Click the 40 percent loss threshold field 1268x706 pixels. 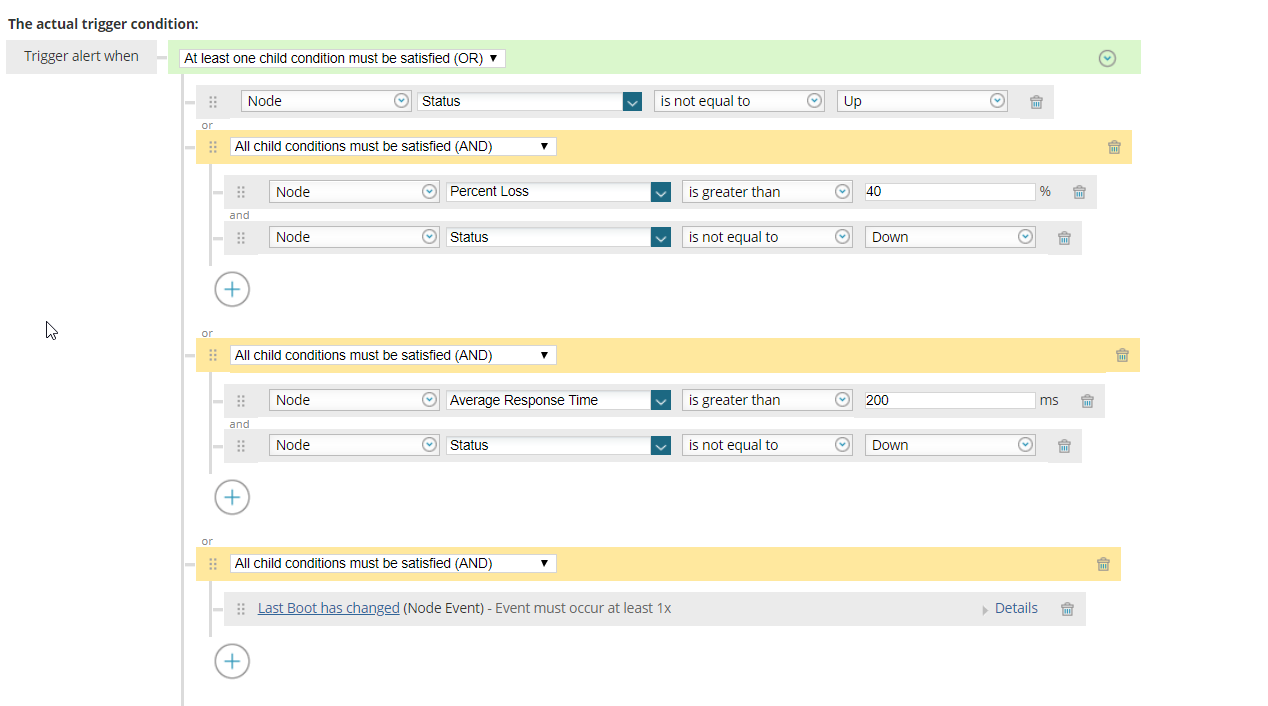948,191
